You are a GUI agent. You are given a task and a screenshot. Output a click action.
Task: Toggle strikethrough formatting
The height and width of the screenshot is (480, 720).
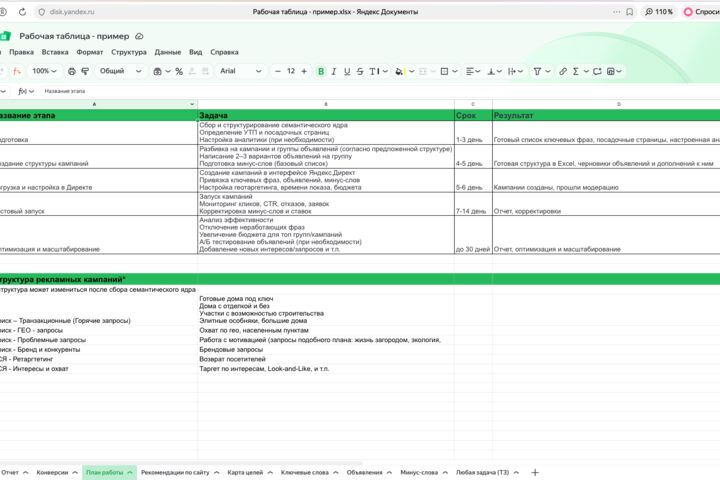[x=360, y=71]
